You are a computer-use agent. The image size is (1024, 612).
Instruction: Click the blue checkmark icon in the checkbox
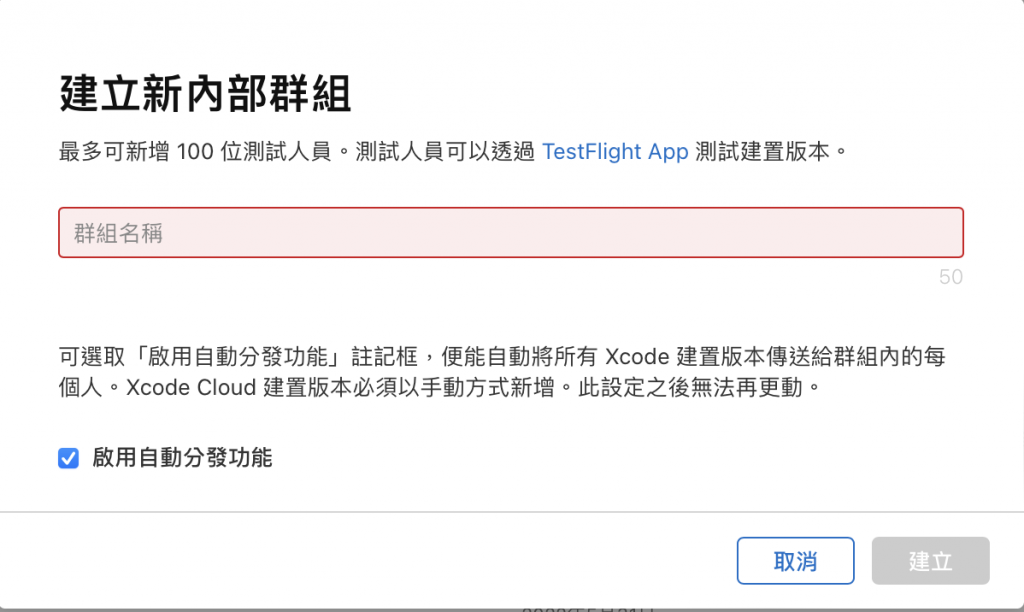69,458
